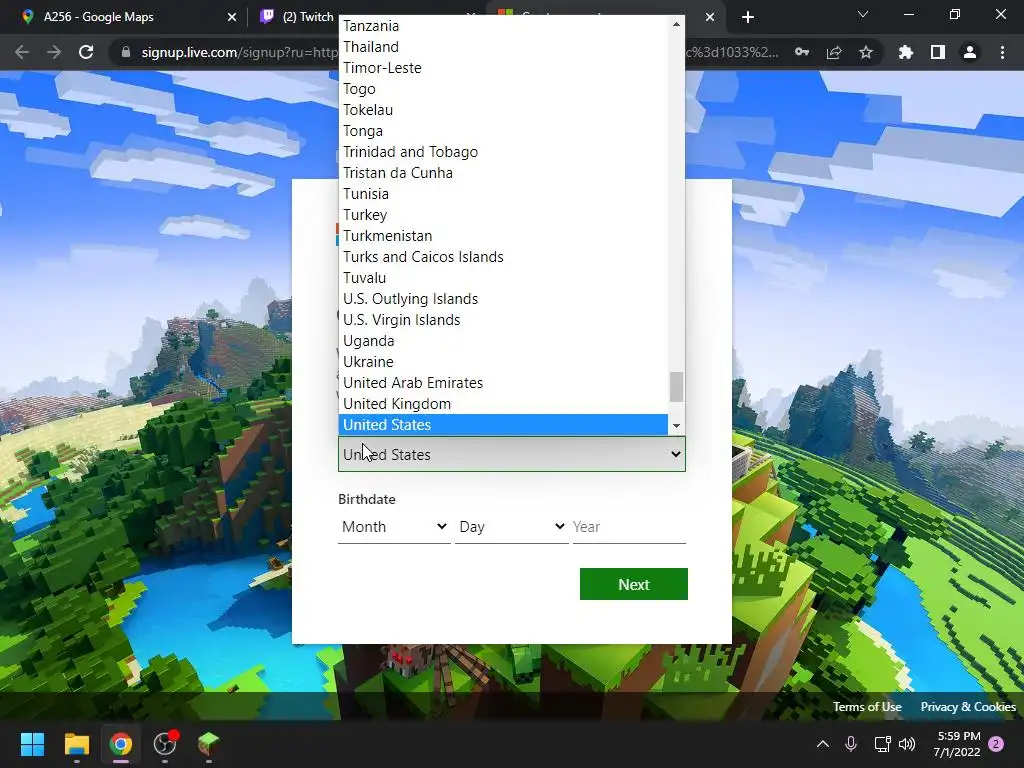Select Timor-Leste in dropdown list
1024x768 pixels.
tap(503, 68)
